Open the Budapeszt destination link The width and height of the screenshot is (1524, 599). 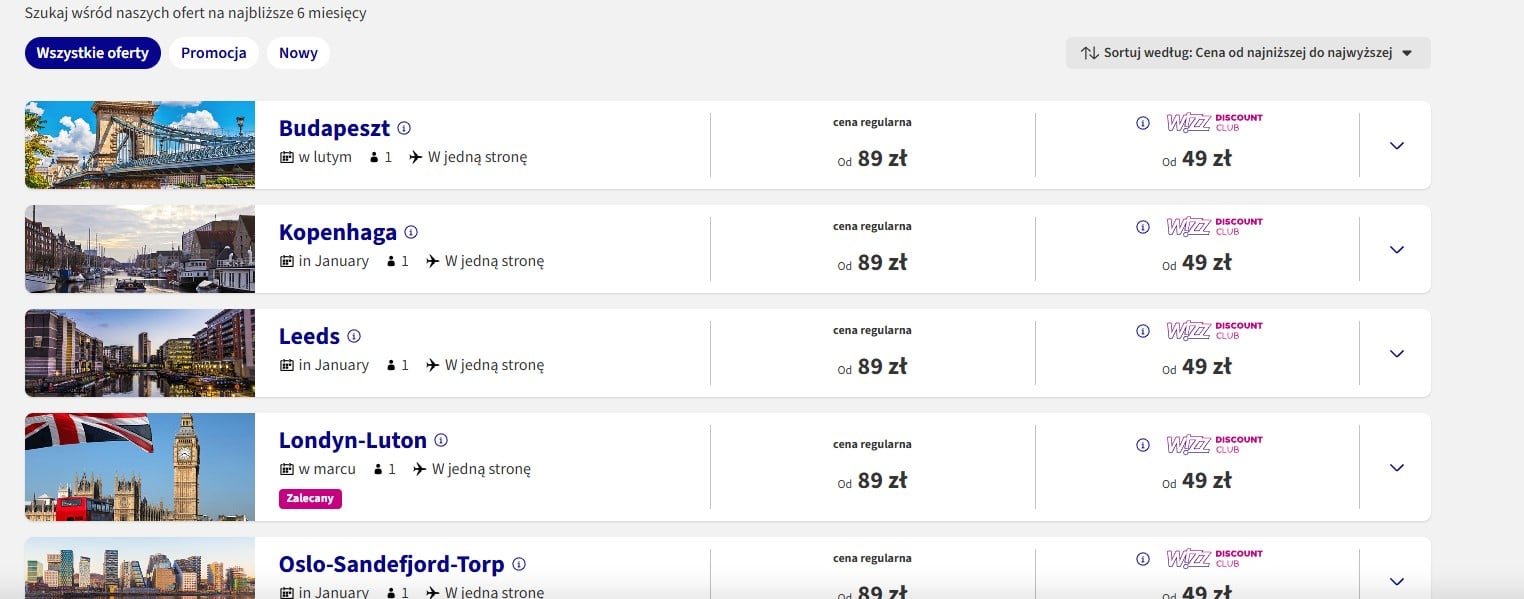point(334,128)
